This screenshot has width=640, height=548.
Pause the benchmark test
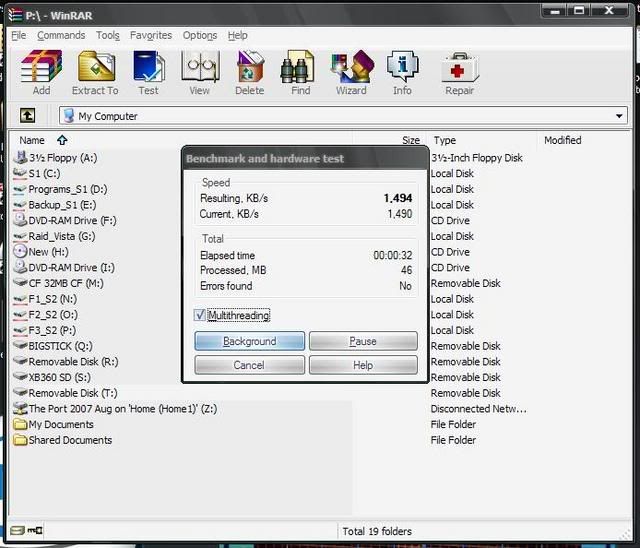click(363, 341)
